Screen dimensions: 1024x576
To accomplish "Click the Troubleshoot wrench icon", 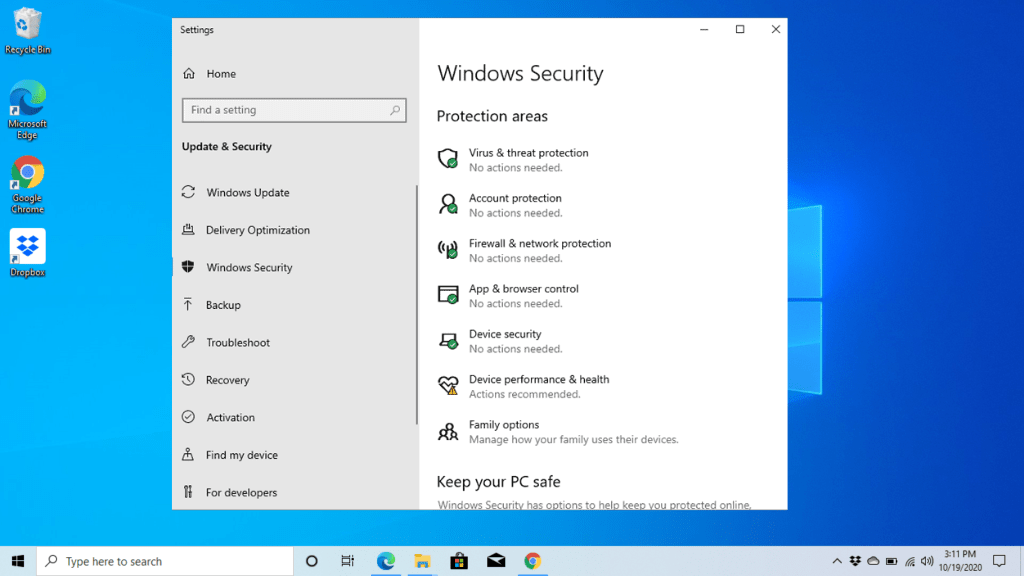I will click(x=188, y=342).
